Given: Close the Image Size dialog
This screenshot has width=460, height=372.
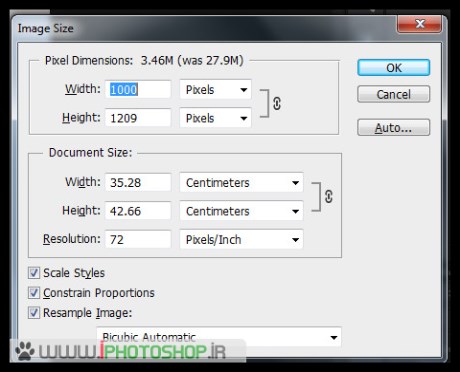Looking at the screenshot, I should click(x=420, y=24).
